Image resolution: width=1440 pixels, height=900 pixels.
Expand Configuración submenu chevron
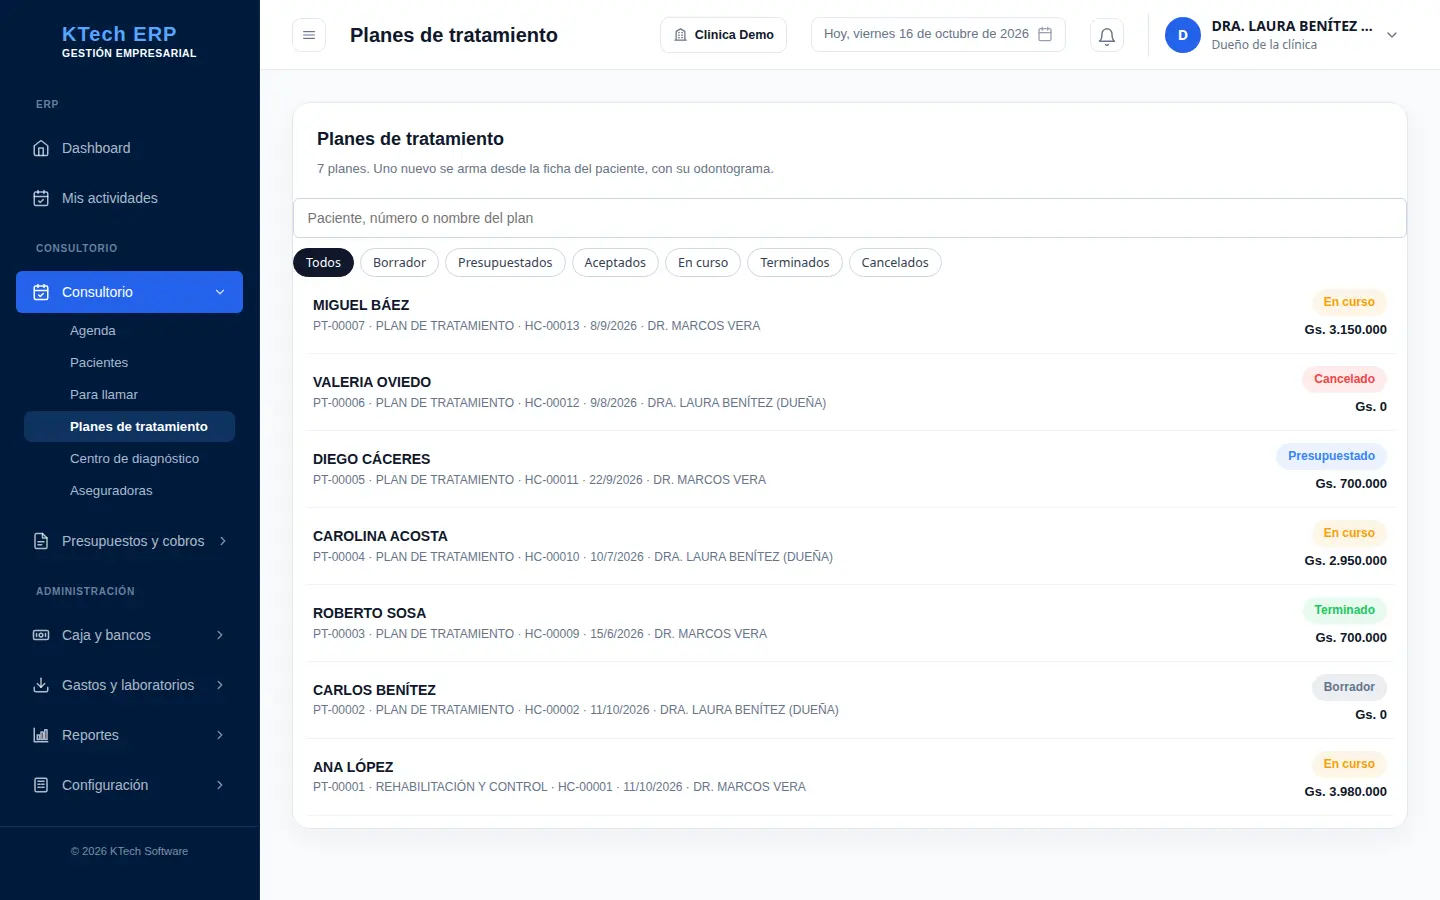[x=220, y=785]
